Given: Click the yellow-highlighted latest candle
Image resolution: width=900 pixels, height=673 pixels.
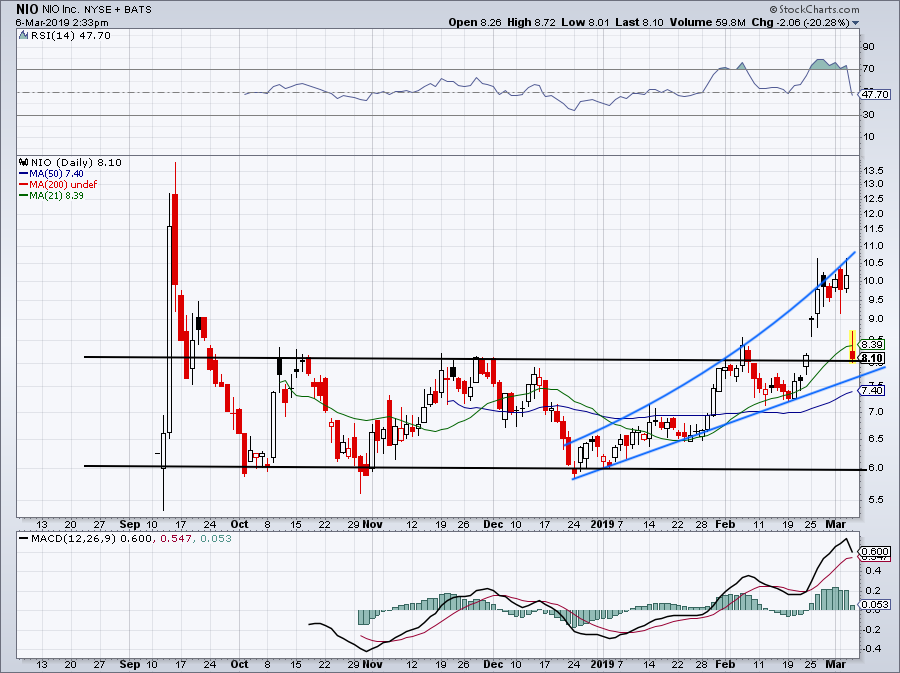Looking at the screenshot, I should (x=853, y=346).
